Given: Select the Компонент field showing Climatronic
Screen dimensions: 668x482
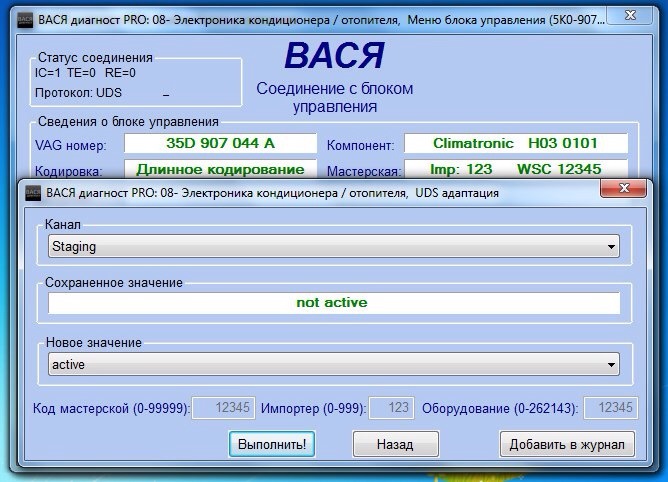Looking at the screenshot, I should point(516,144).
